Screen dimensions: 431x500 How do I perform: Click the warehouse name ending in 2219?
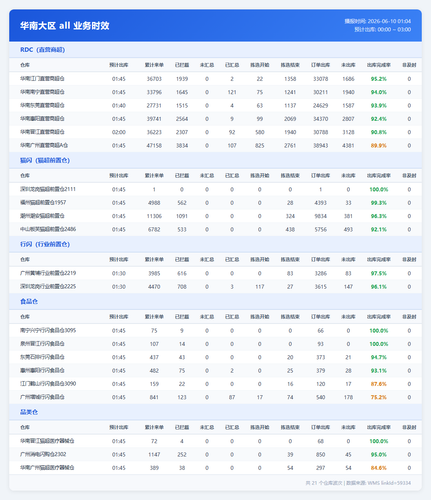(48, 273)
